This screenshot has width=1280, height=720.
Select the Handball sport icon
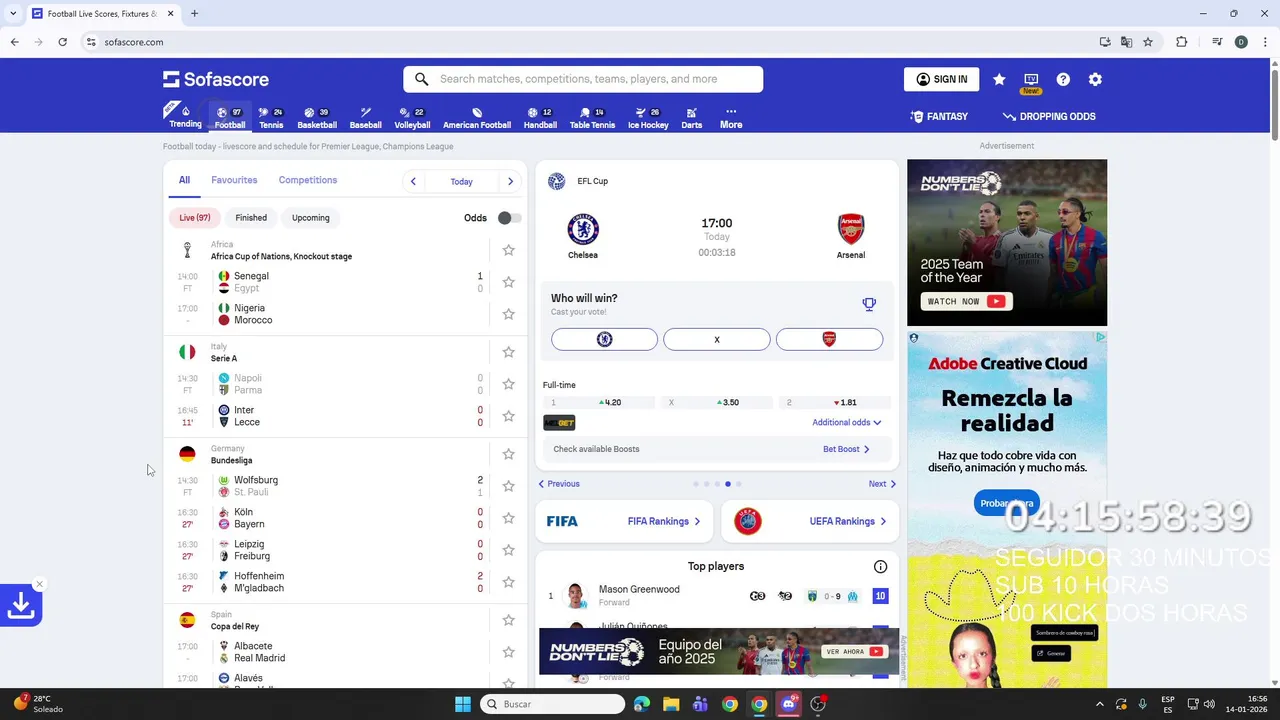pos(540,118)
